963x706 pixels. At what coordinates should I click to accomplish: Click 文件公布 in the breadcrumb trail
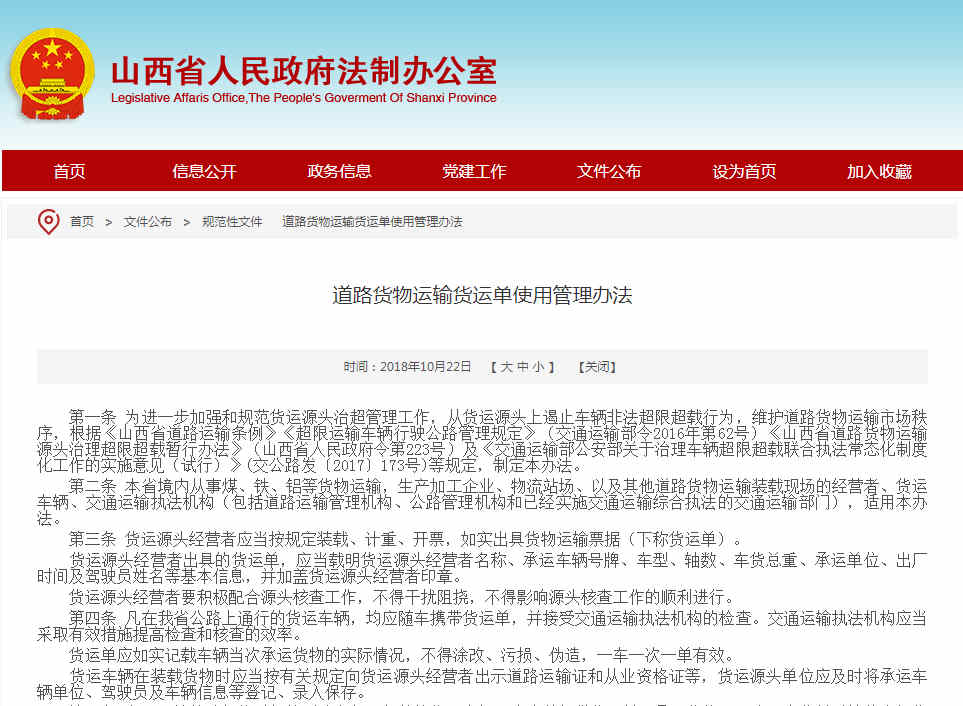click(147, 222)
